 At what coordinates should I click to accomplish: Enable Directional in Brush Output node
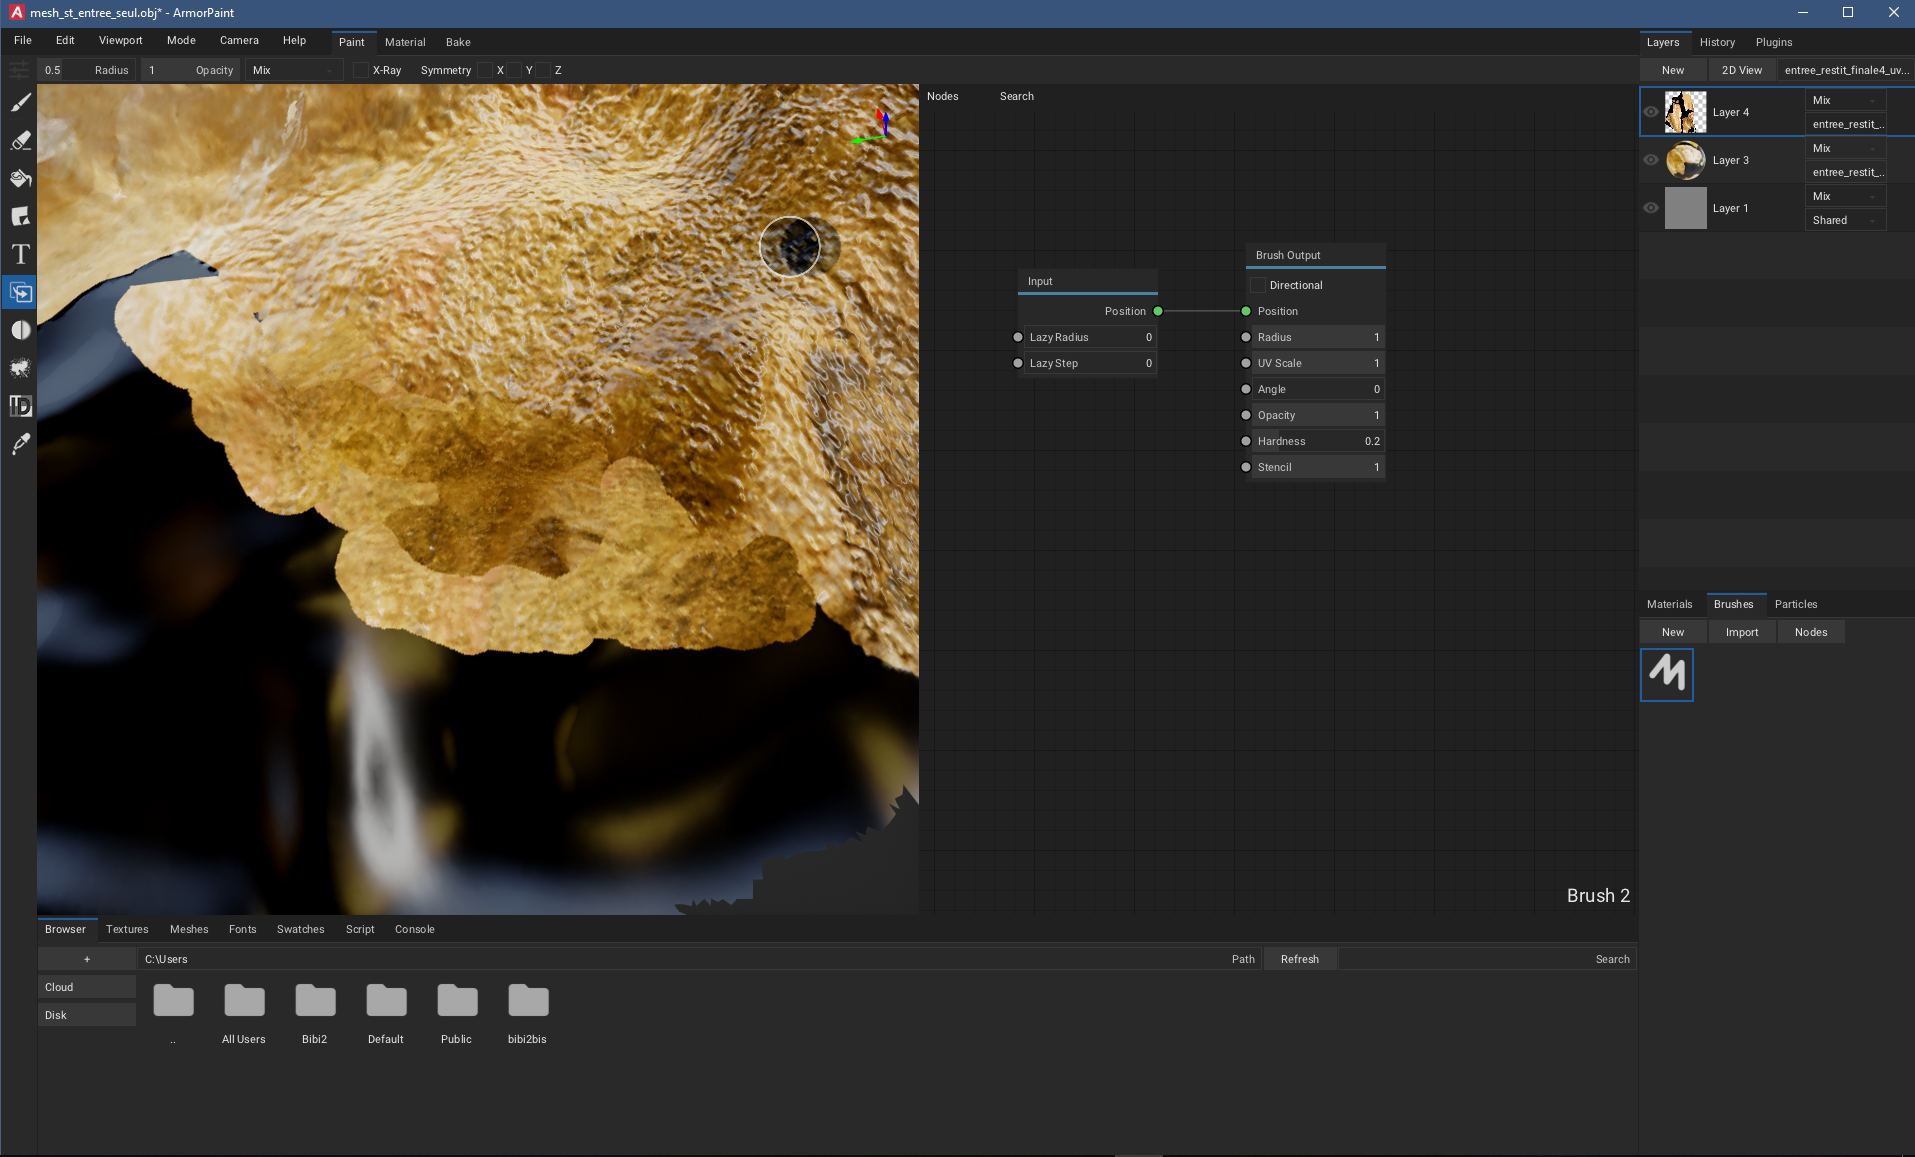[x=1259, y=285]
